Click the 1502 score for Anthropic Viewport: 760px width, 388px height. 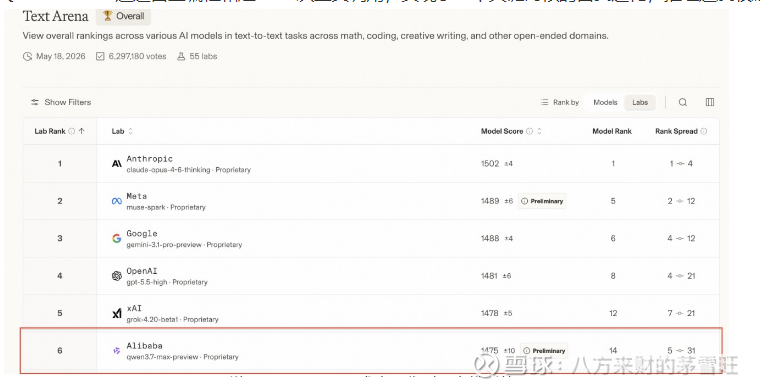point(490,164)
